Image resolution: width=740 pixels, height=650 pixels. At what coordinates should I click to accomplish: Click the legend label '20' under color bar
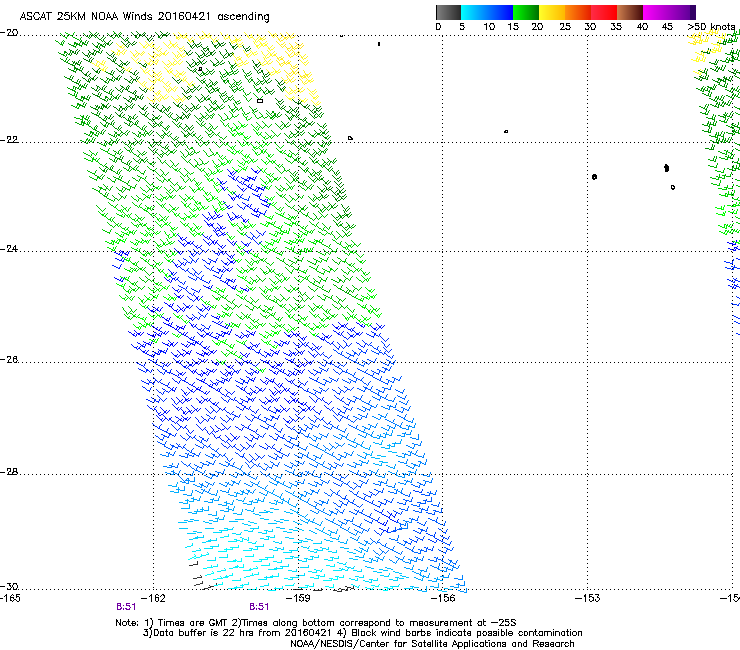point(537,27)
